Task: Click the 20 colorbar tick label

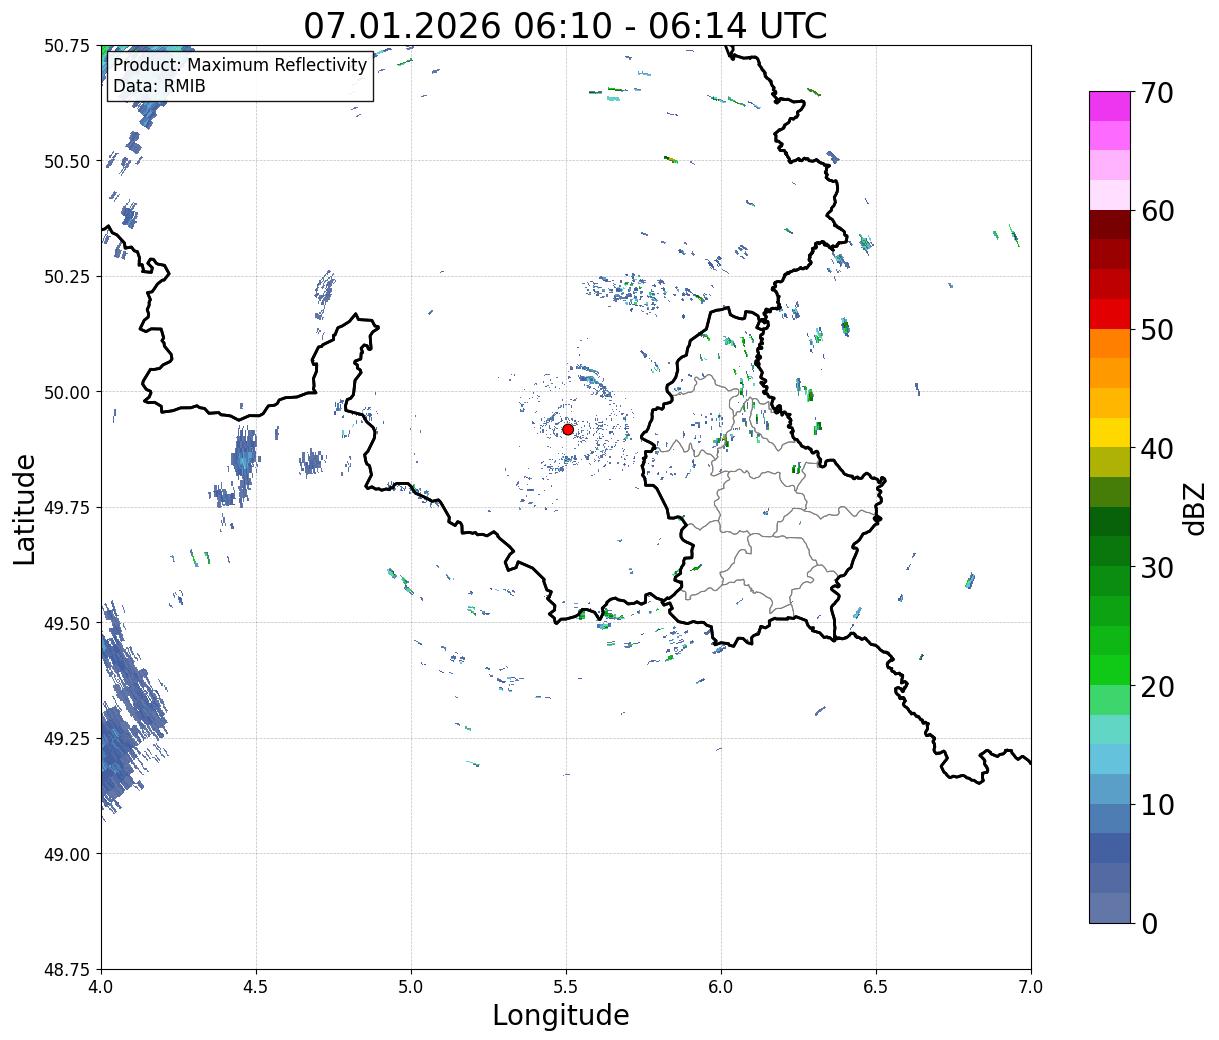Action: (x=1157, y=687)
